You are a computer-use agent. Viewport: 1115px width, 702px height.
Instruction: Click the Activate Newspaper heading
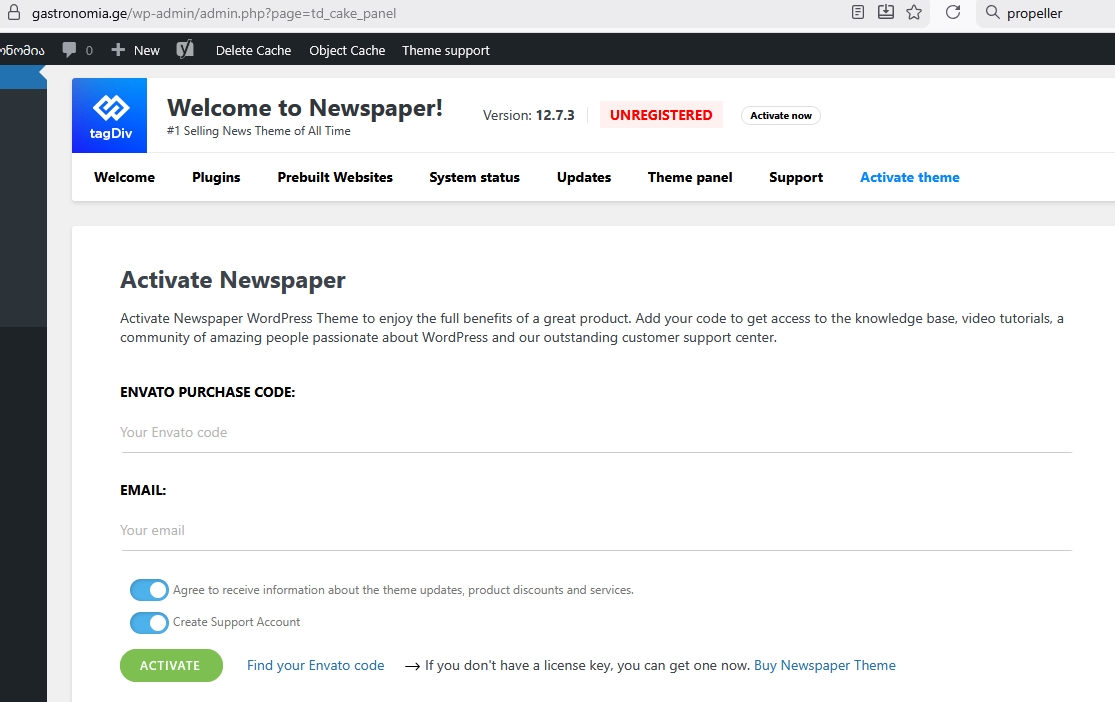233,280
